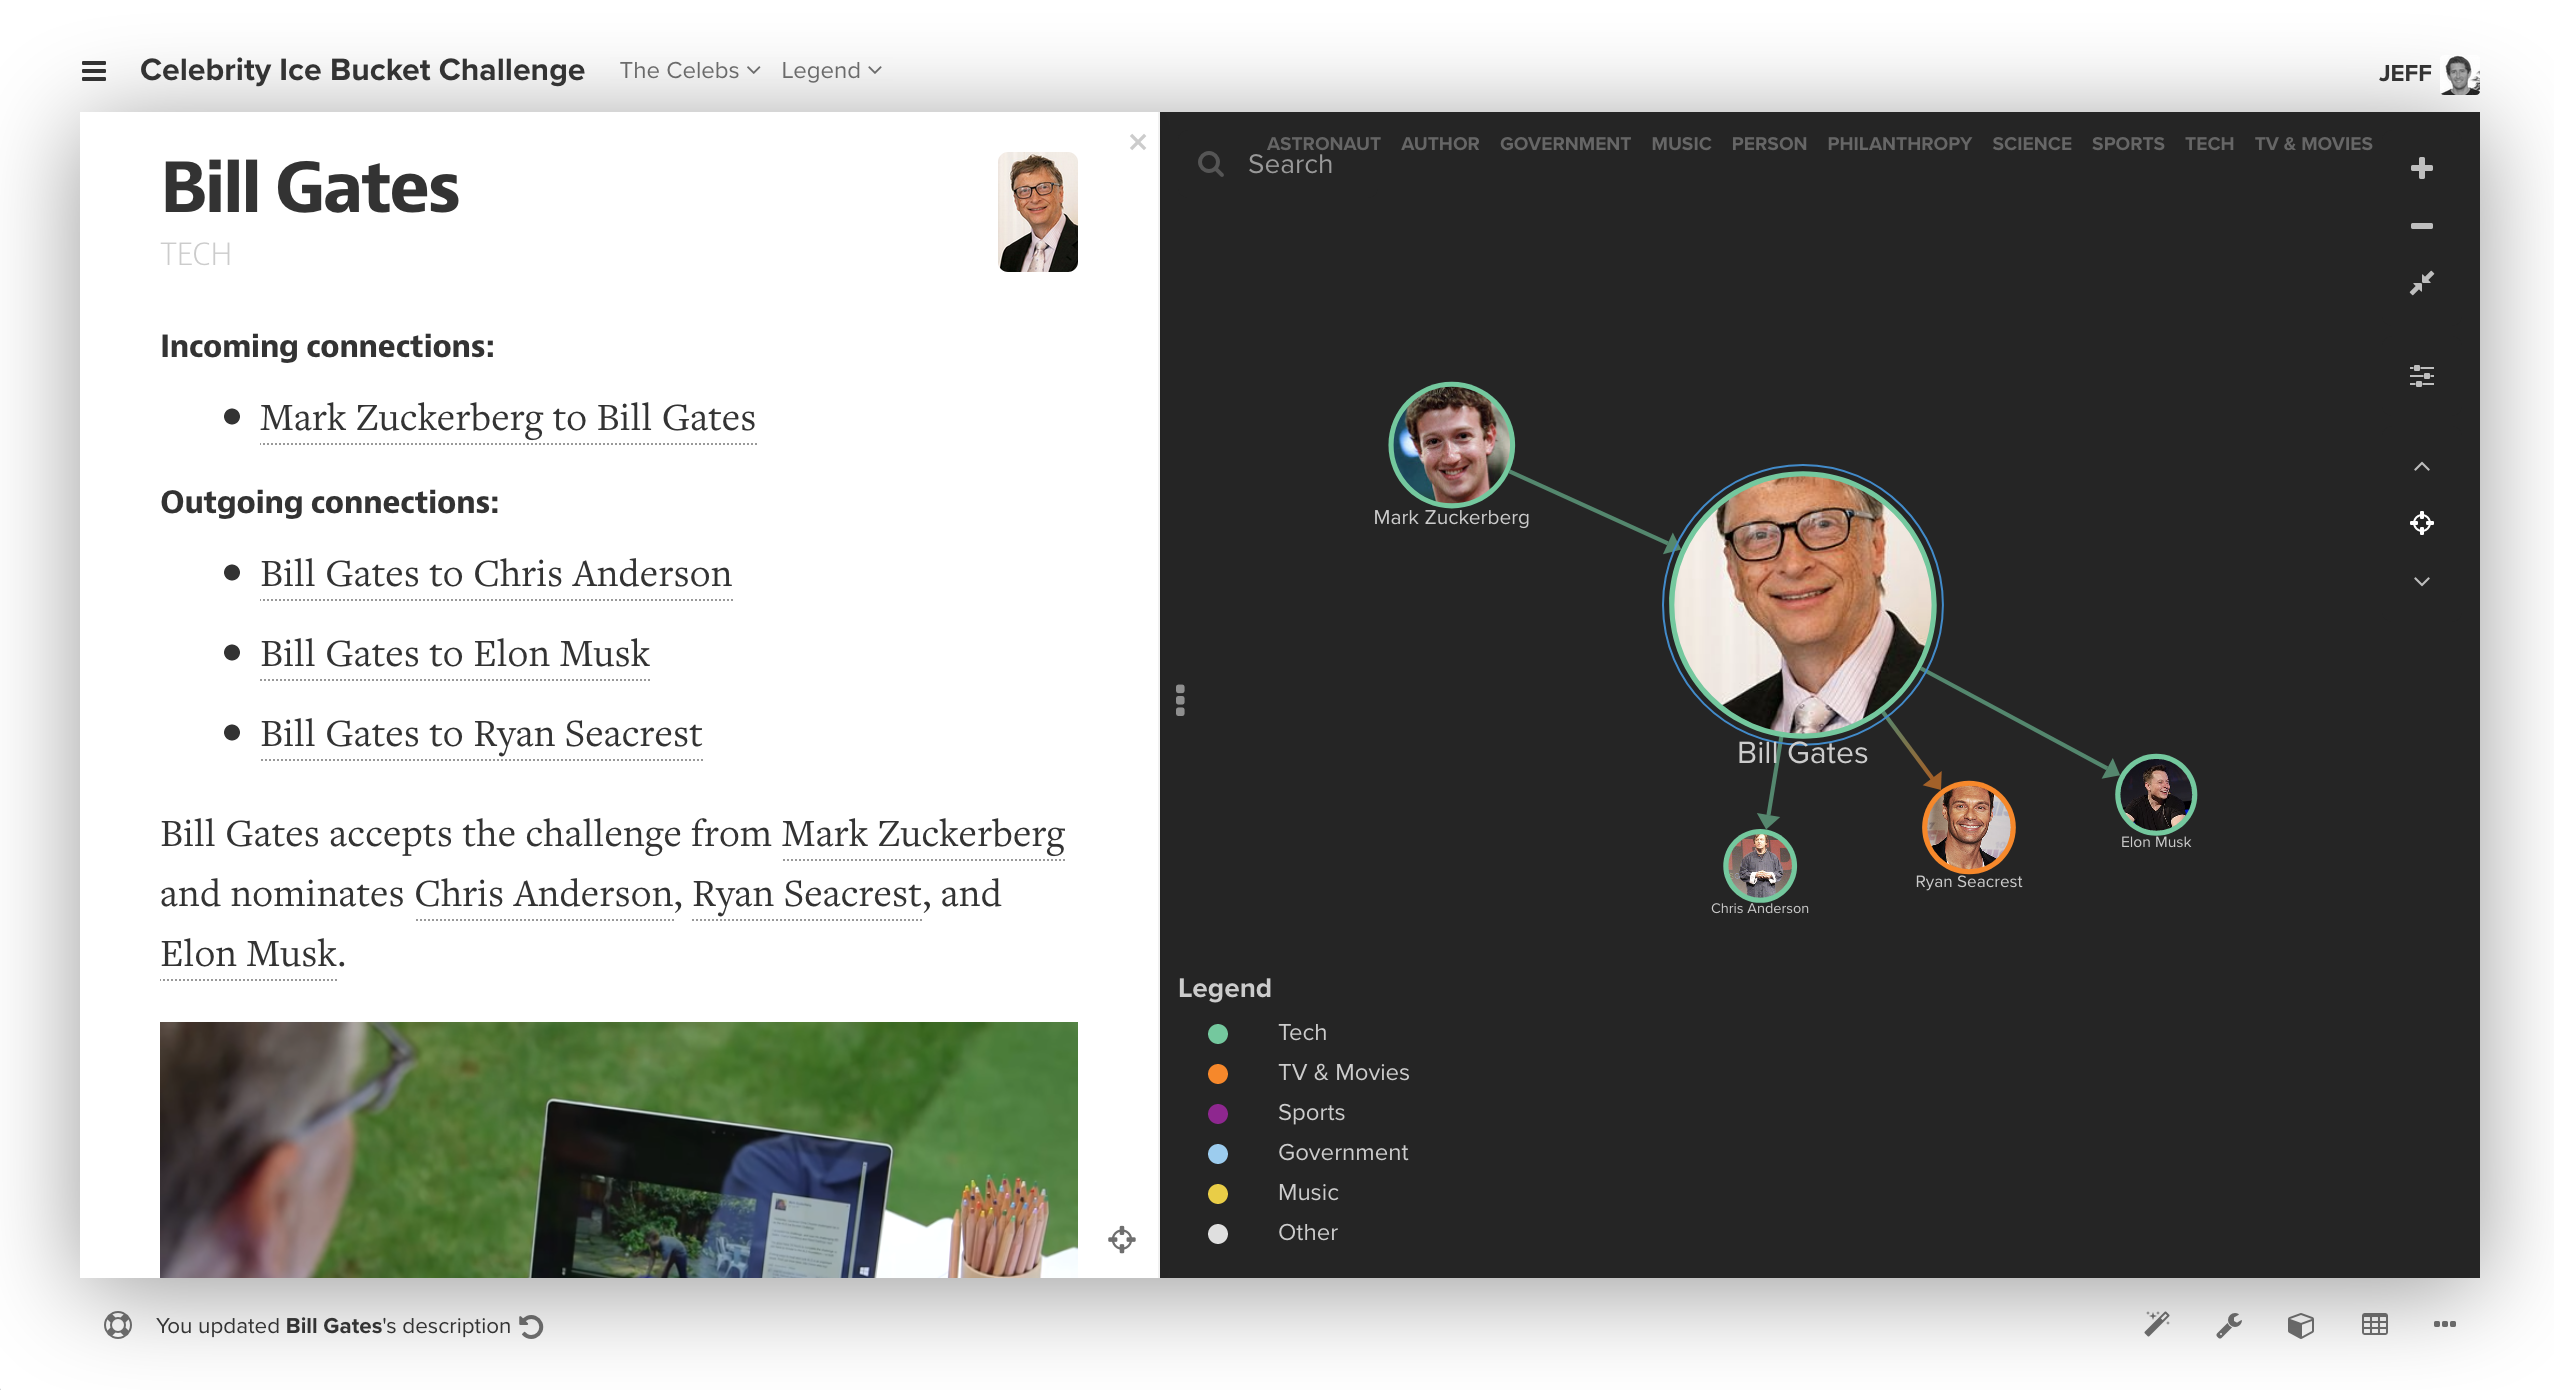Filter by MUSIC tag
The height and width of the screenshot is (1390, 2554).
[x=1681, y=144]
